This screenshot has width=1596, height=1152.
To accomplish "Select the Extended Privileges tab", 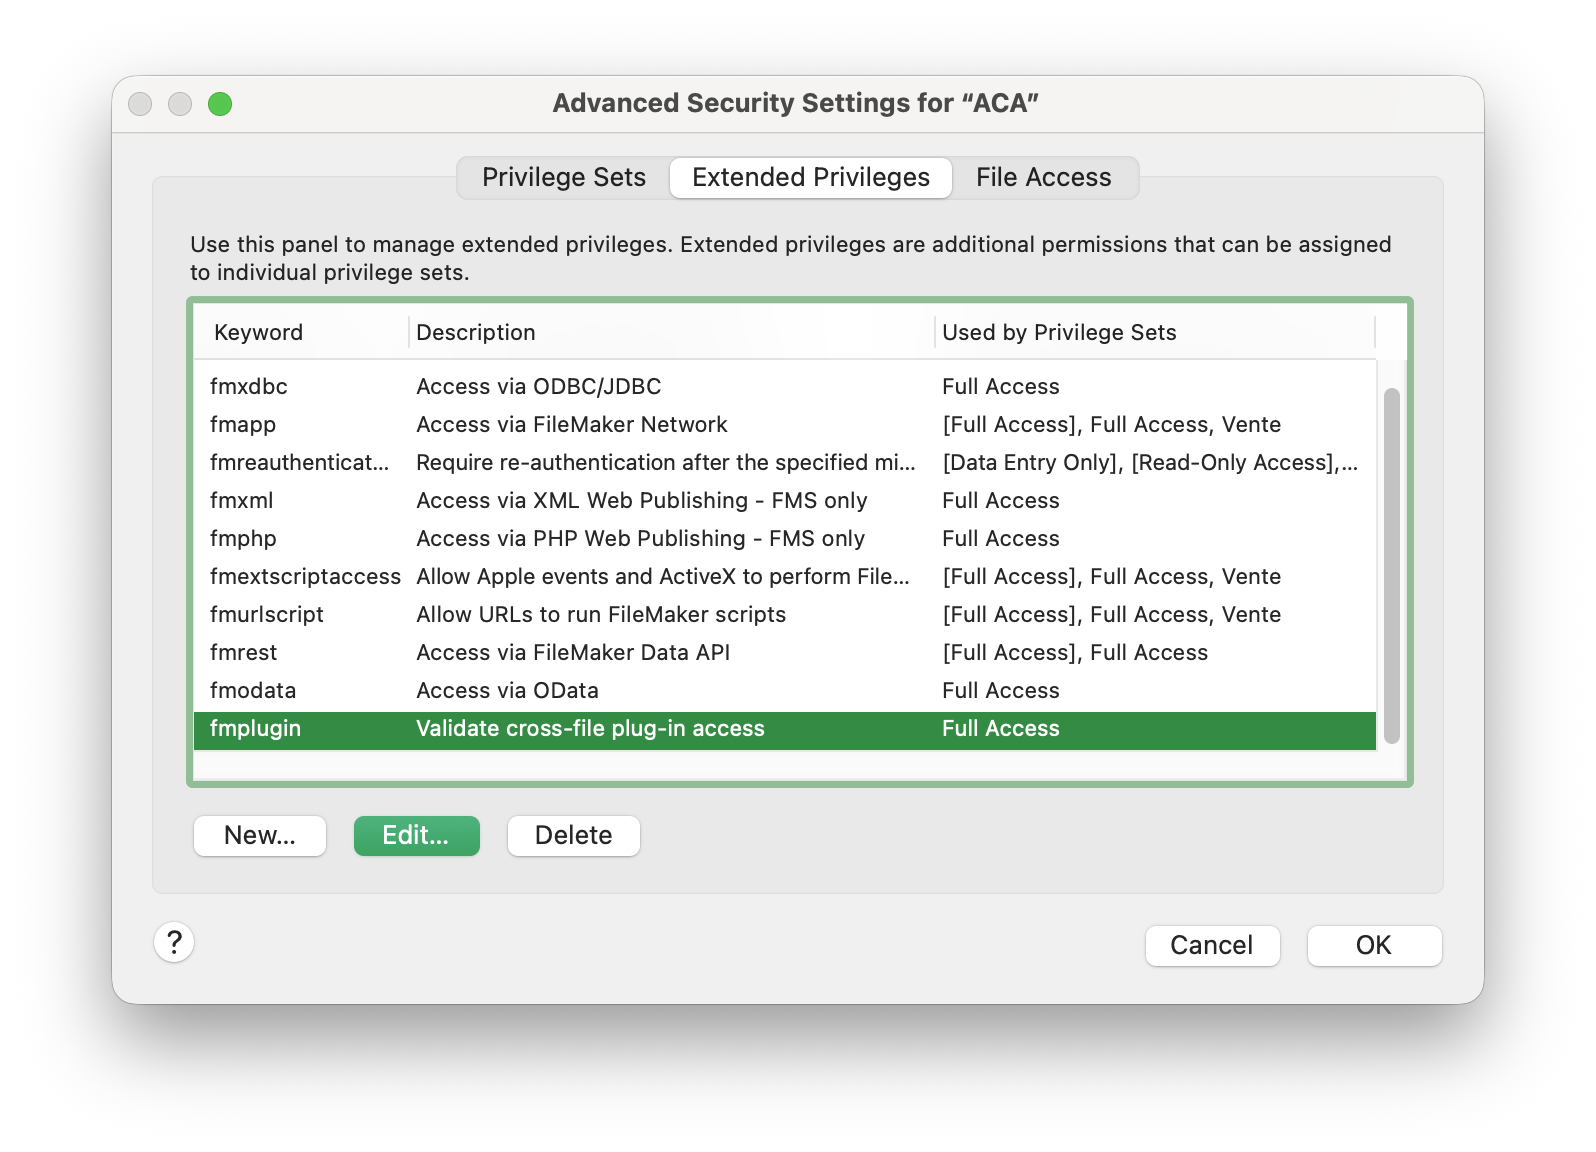I will [x=810, y=177].
